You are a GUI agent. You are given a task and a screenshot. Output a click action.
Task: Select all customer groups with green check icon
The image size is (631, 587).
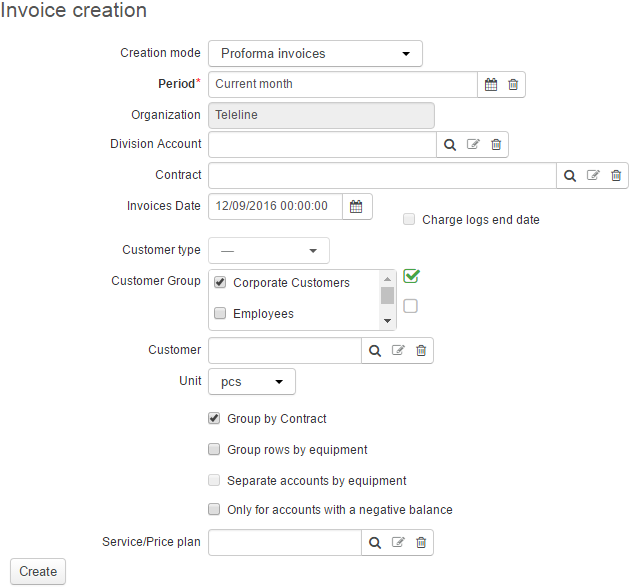[411, 276]
